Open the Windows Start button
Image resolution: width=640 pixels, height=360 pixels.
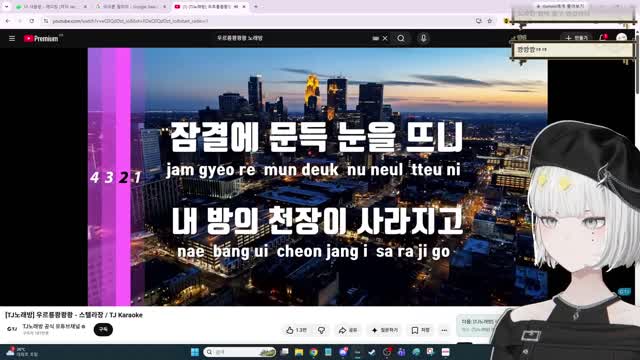(195, 352)
